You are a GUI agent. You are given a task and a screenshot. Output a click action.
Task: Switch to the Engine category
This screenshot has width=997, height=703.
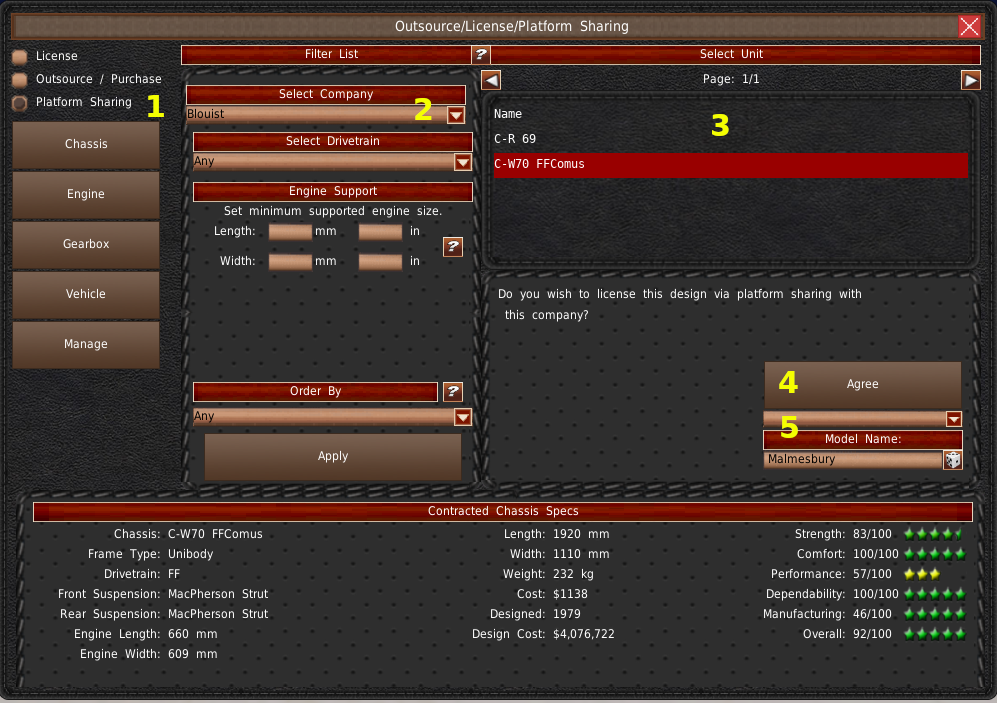point(86,195)
